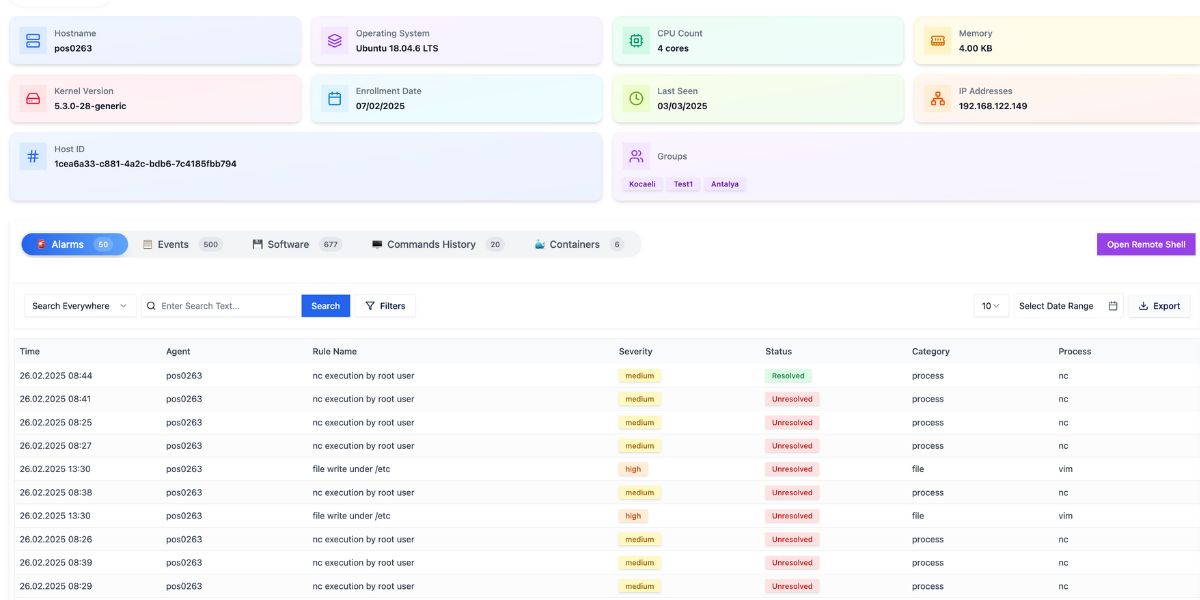Click the Open Remote Shell button
1200x600 pixels.
pyautogui.click(x=1145, y=244)
